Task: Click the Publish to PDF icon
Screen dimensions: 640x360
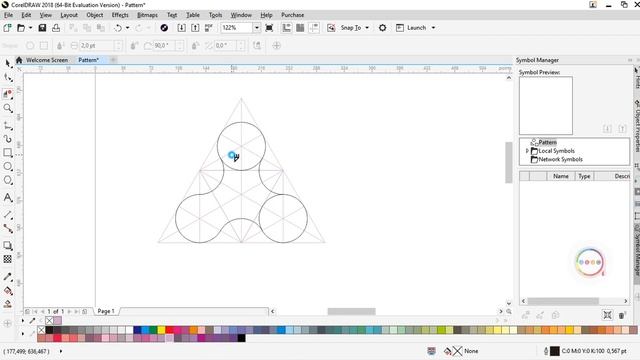Action: (209, 28)
